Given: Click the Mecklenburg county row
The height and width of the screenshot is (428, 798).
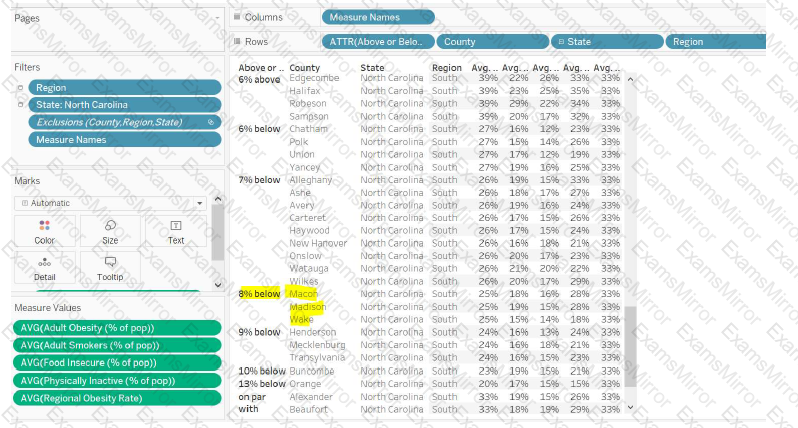Looking at the screenshot, I should click(x=317, y=345).
